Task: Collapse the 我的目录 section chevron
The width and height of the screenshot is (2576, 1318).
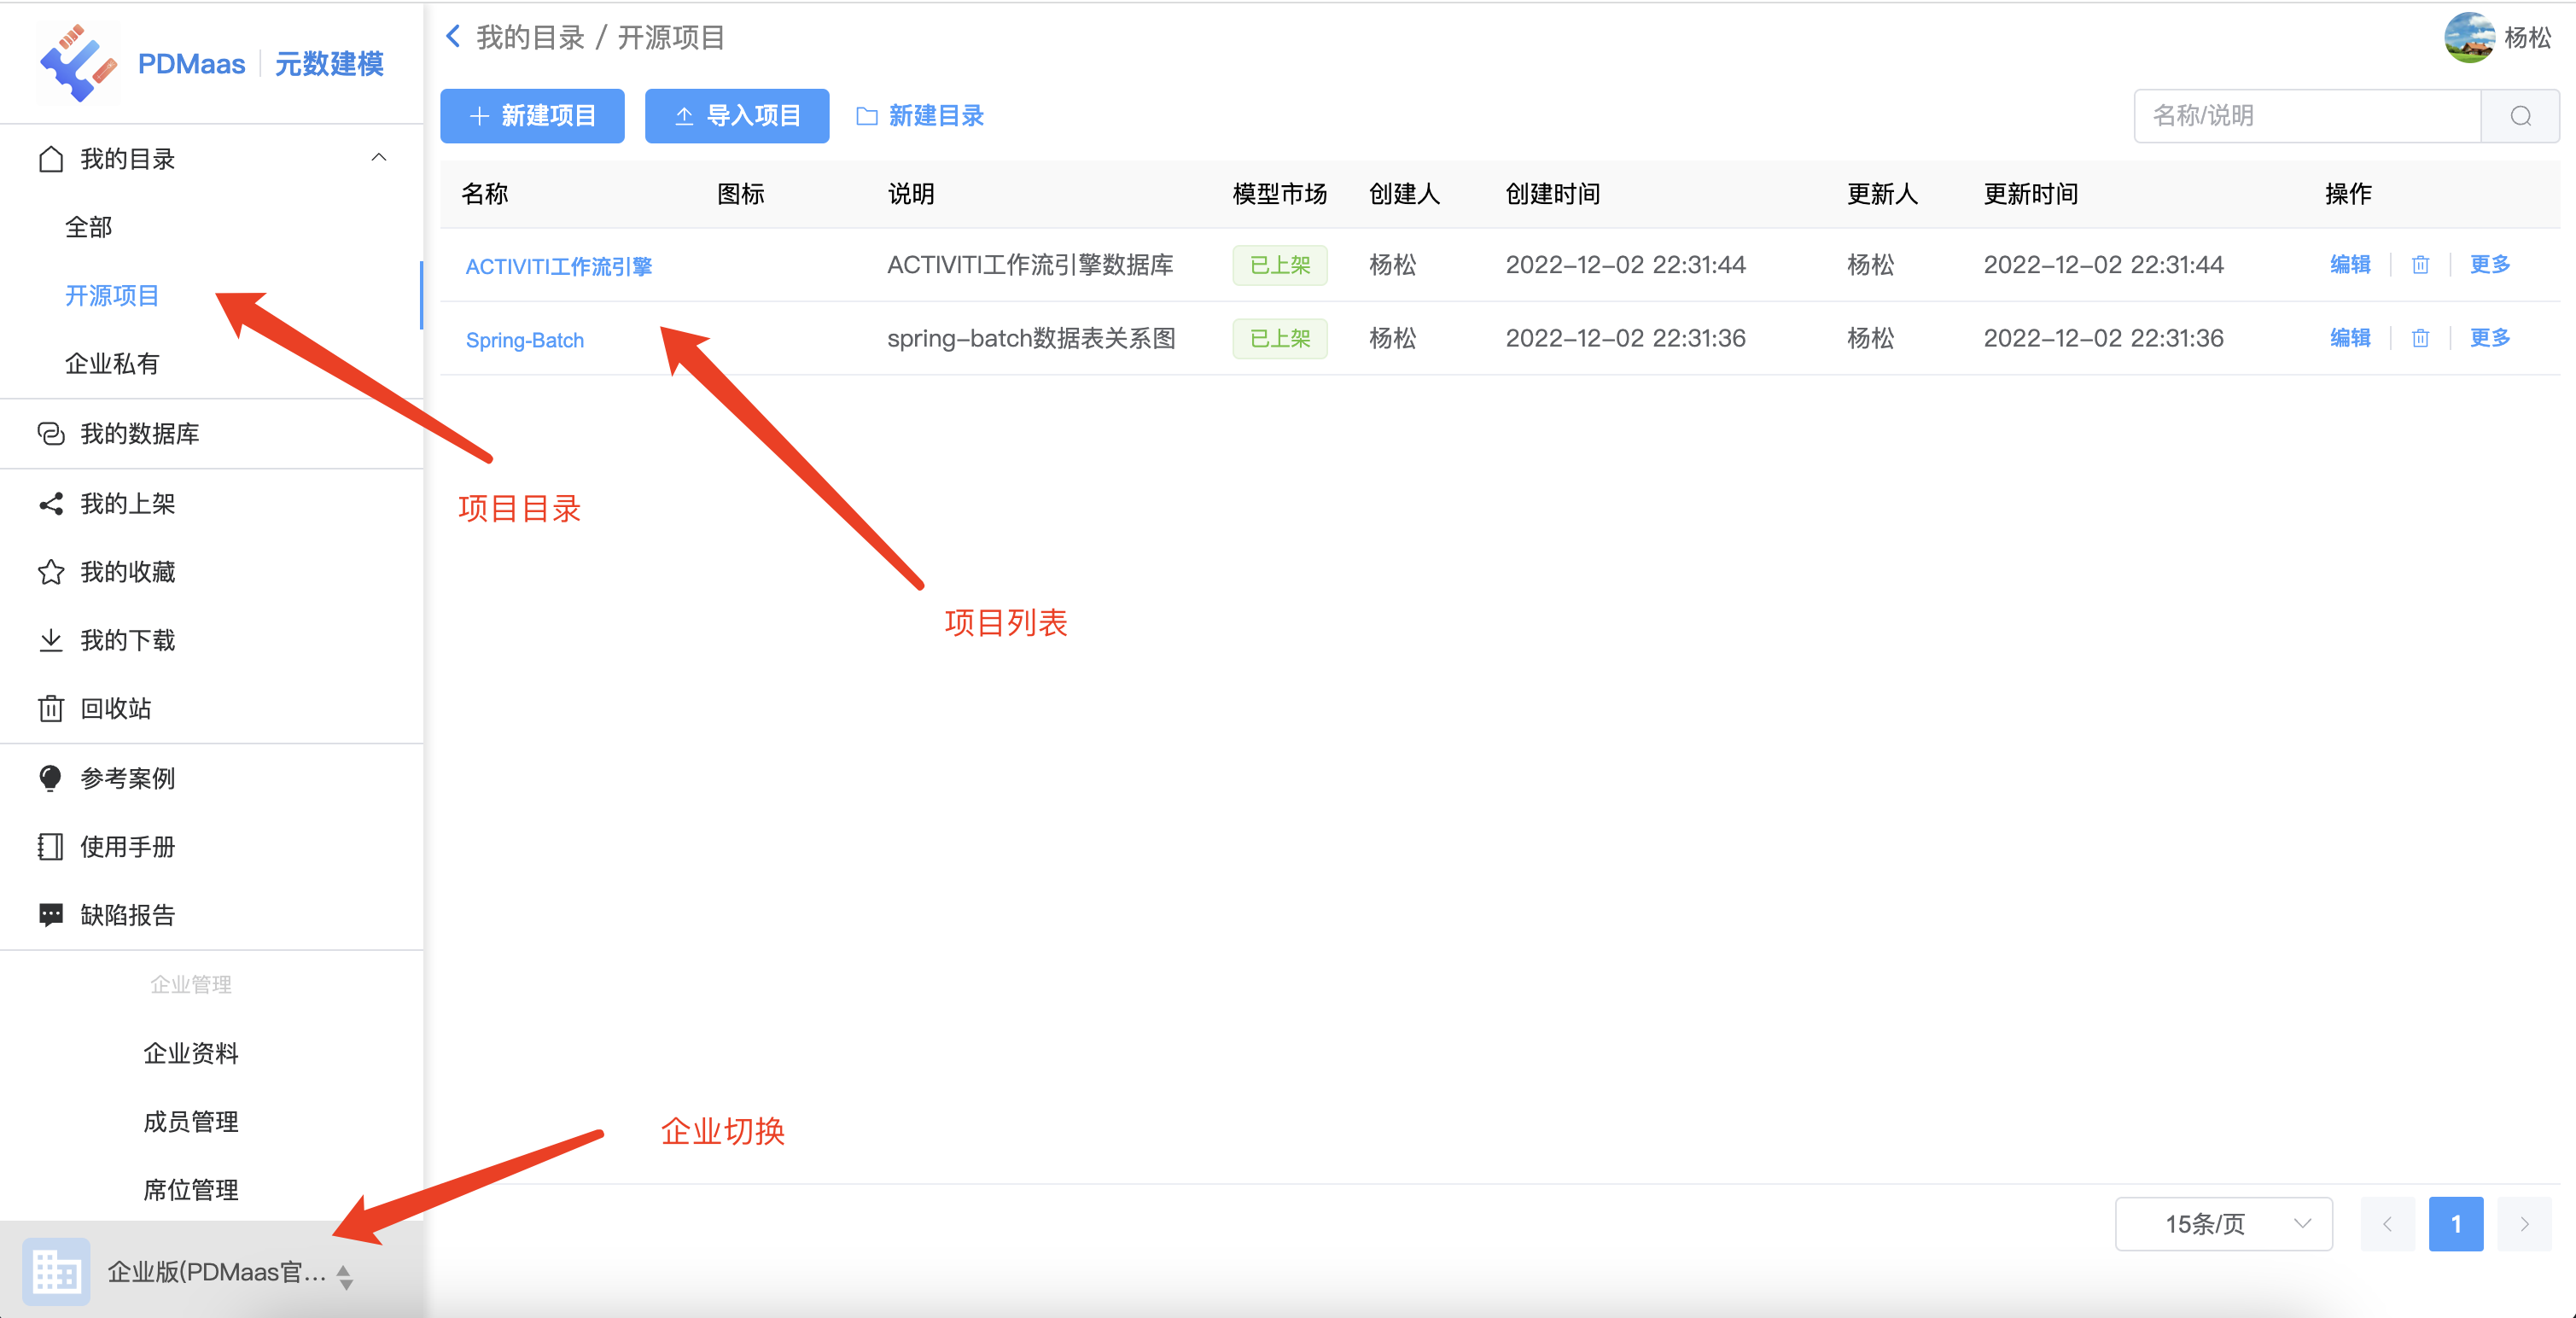Action: pos(379,158)
